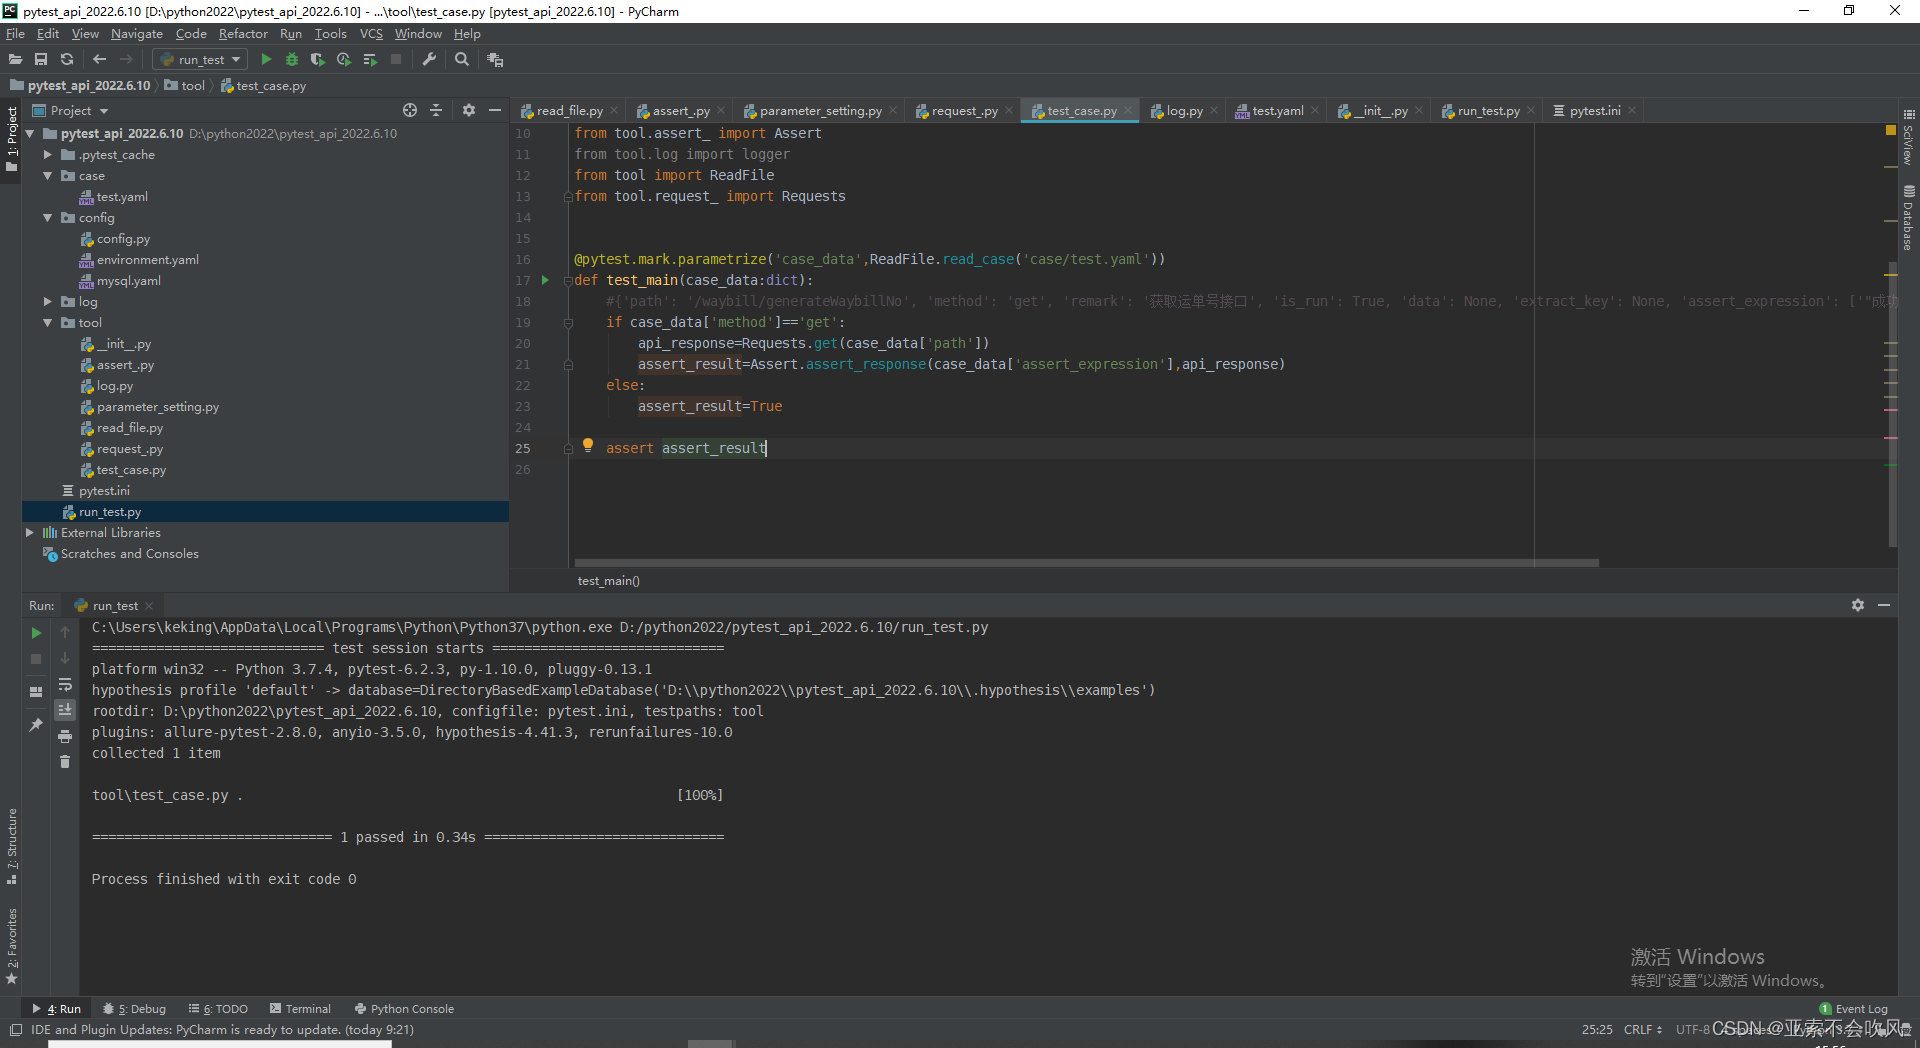Toggle the Favorites tool window side tab
The height and width of the screenshot is (1048, 1920).
tap(12, 946)
